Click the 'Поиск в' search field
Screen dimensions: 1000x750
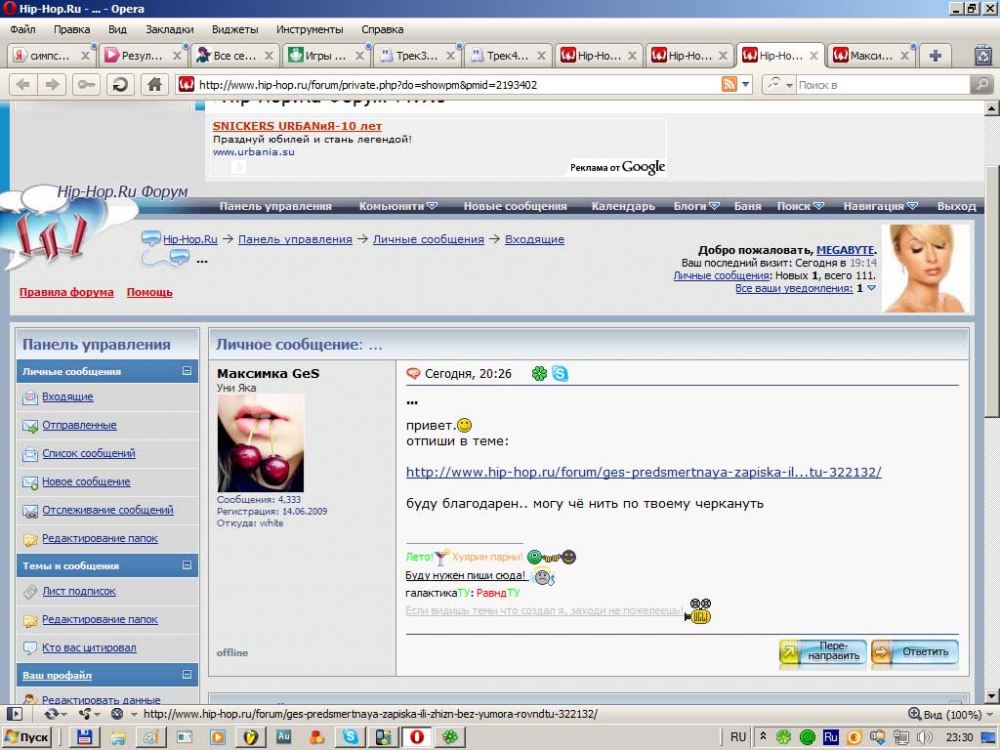pos(881,84)
